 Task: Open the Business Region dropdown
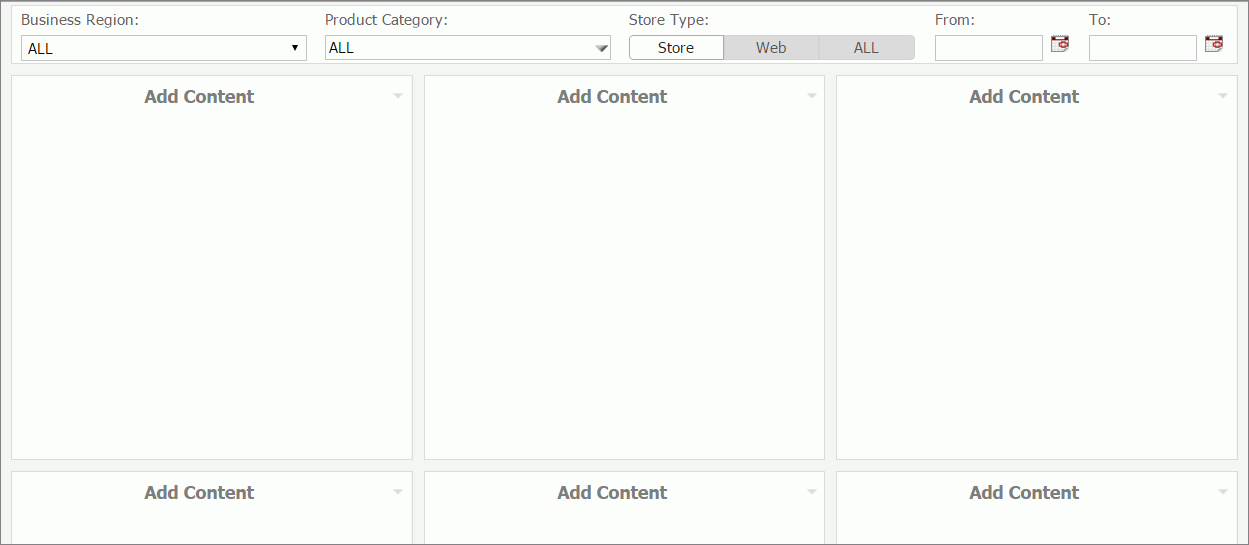[x=164, y=48]
